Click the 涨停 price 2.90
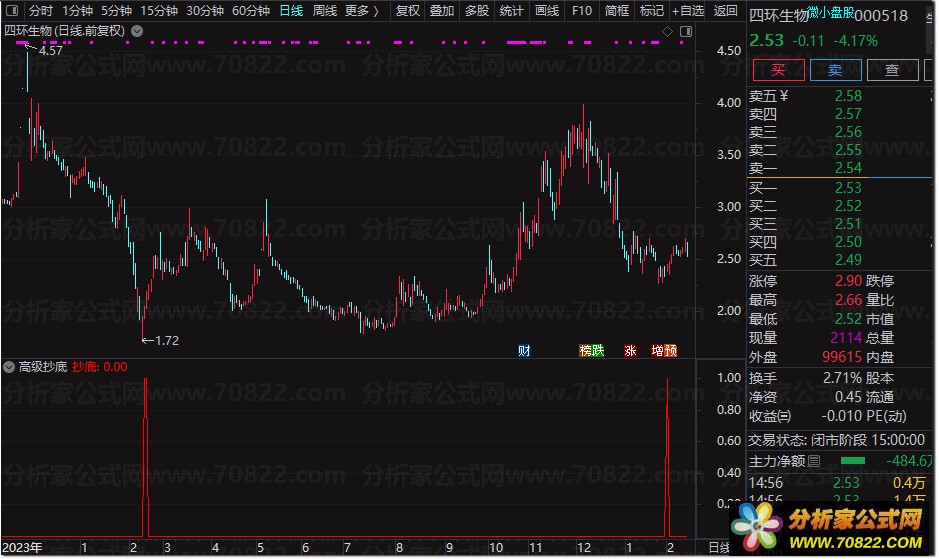Viewport: 939px width, 559px height. tap(849, 281)
